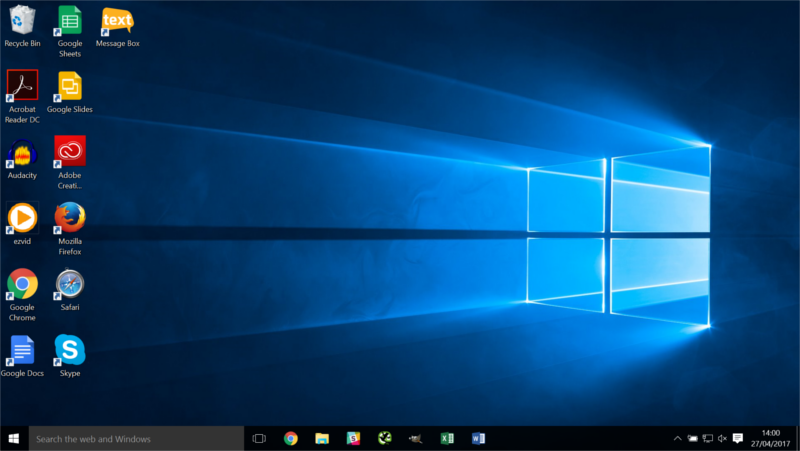The height and width of the screenshot is (451, 800).
Task: Select the Safari desktop shortcut
Action: [x=70, y=284]
